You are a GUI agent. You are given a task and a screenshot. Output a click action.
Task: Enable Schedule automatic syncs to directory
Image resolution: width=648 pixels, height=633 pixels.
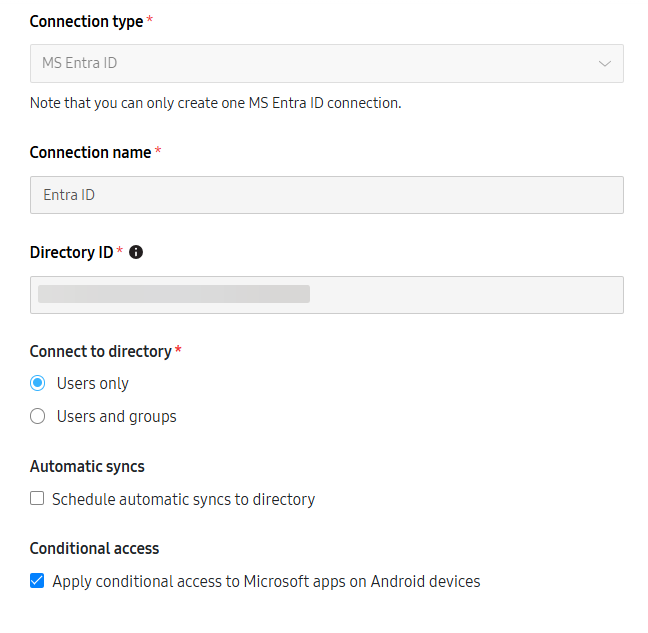[37, 498]
